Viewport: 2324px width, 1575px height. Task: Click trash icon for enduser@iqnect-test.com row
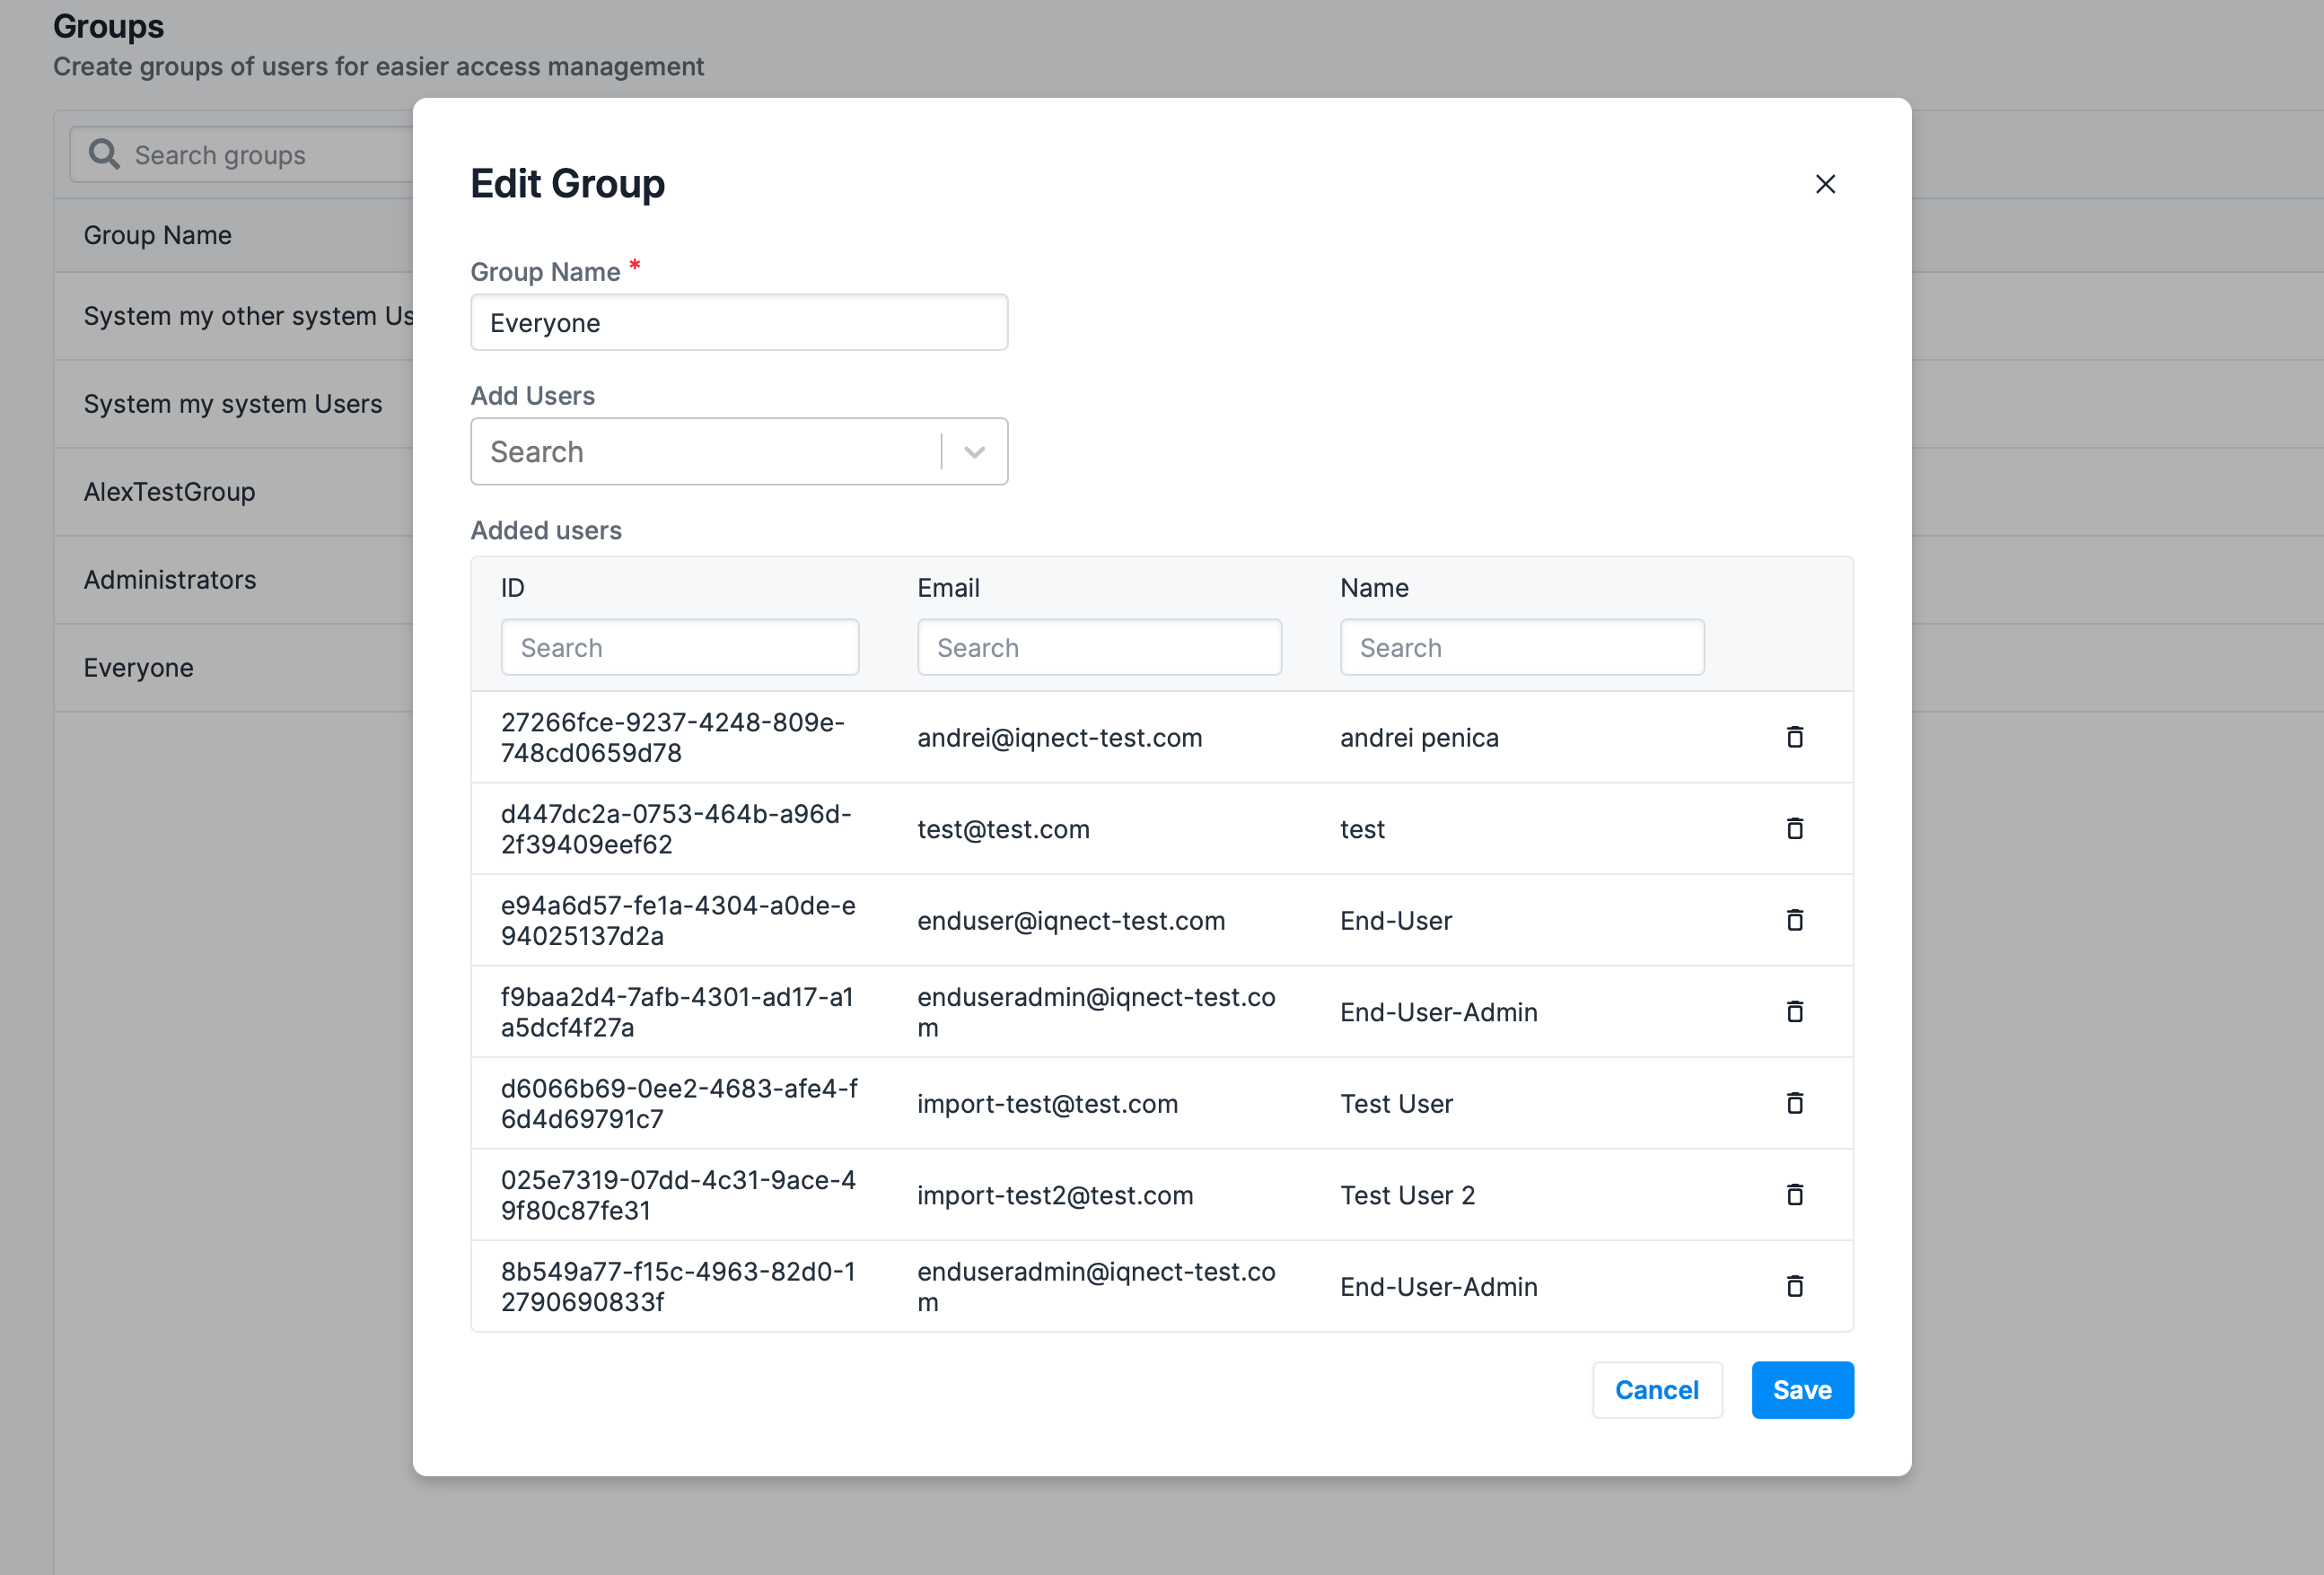[x=1794, y=920]
